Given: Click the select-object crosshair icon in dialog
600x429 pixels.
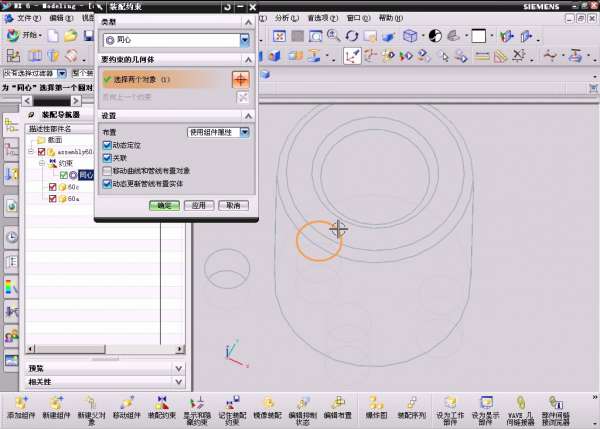Looking at the screenshot, I should pos(240,78).
